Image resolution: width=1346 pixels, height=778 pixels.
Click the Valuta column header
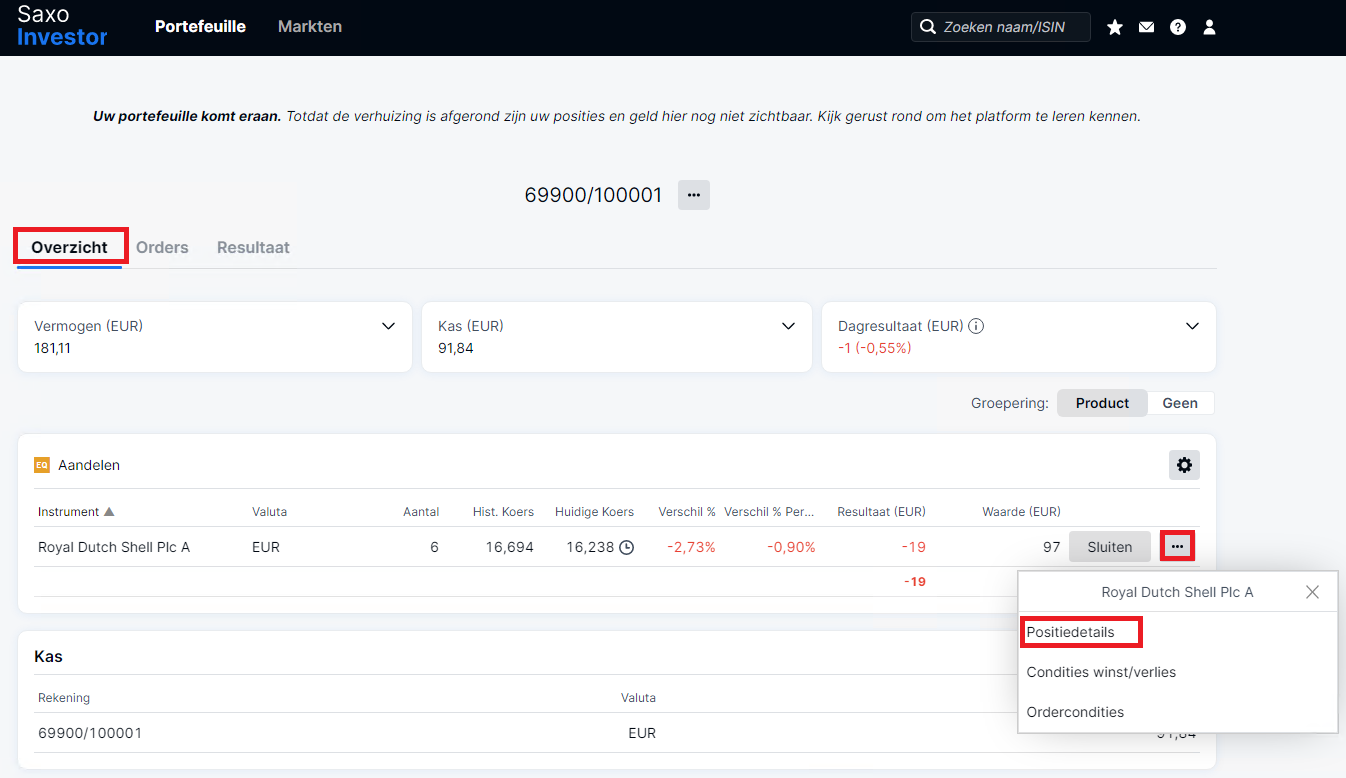click(x=269, y=511)
